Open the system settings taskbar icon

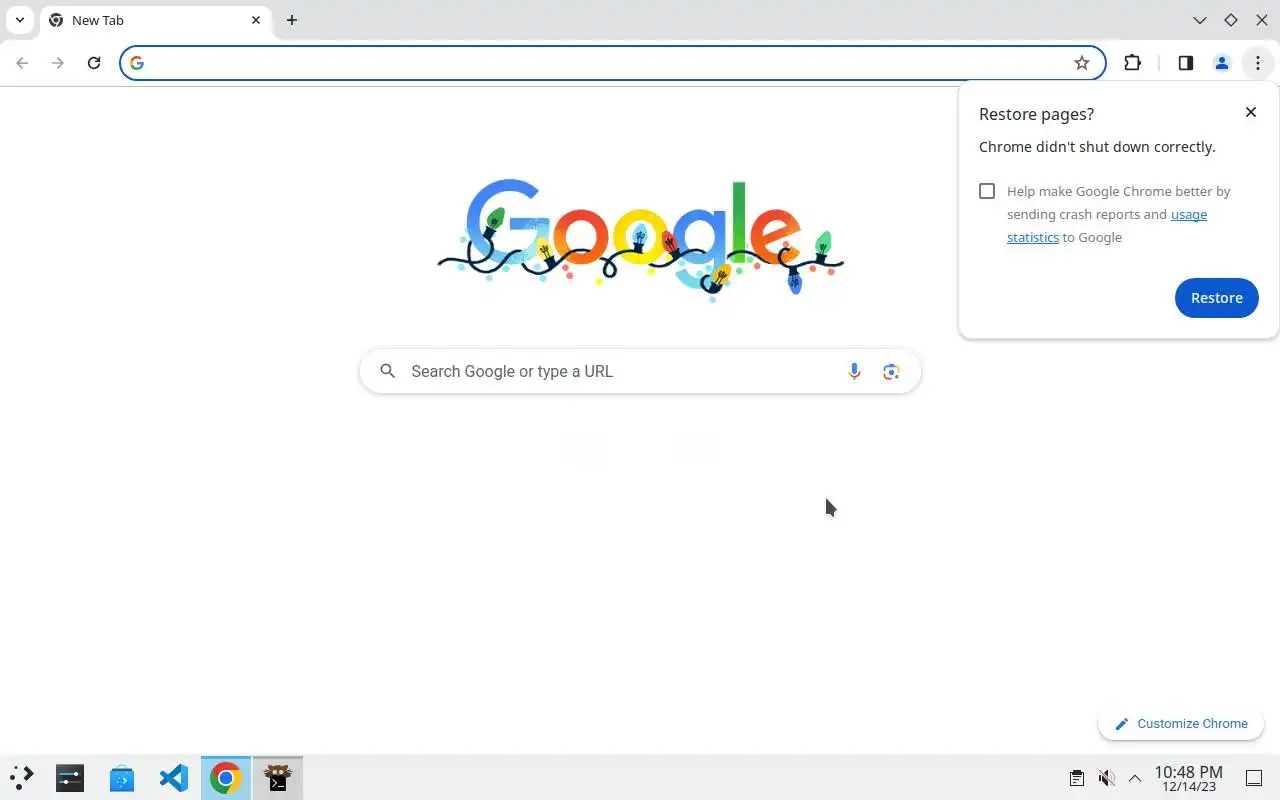(70, 777)
